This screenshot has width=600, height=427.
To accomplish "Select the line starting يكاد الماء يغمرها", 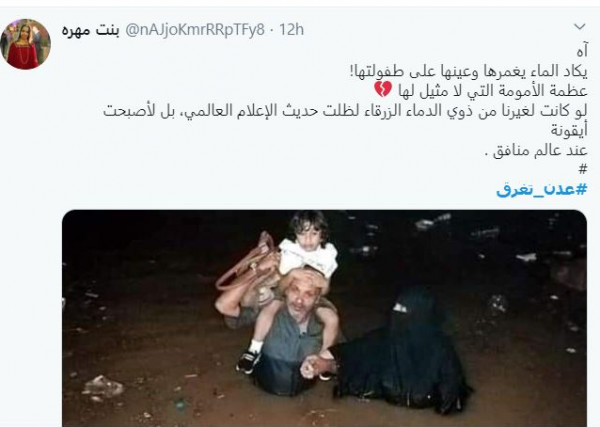I will click(x=469, y=71).
